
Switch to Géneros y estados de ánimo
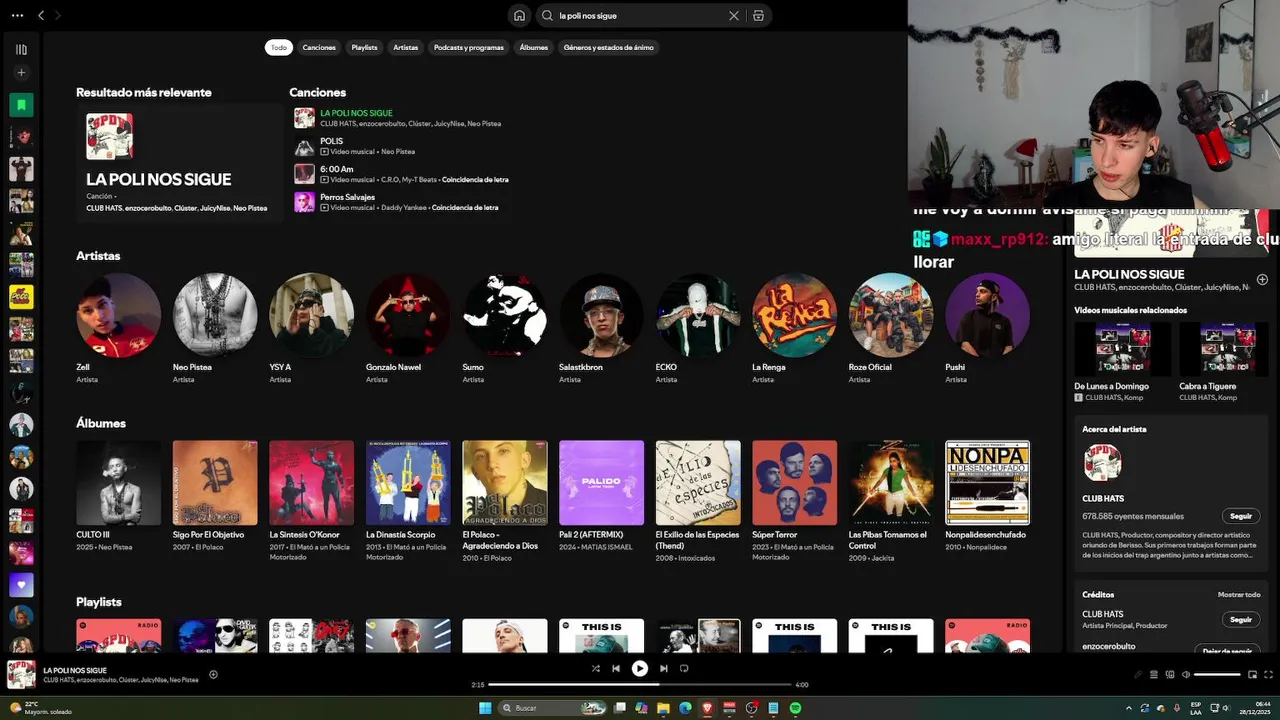pos(608,47)
